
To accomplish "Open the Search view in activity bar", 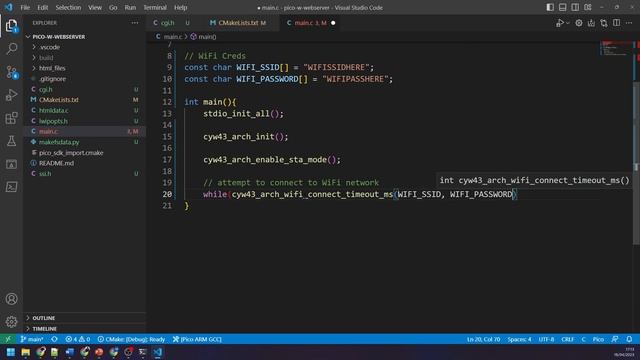I will click(x=11, y=49).
